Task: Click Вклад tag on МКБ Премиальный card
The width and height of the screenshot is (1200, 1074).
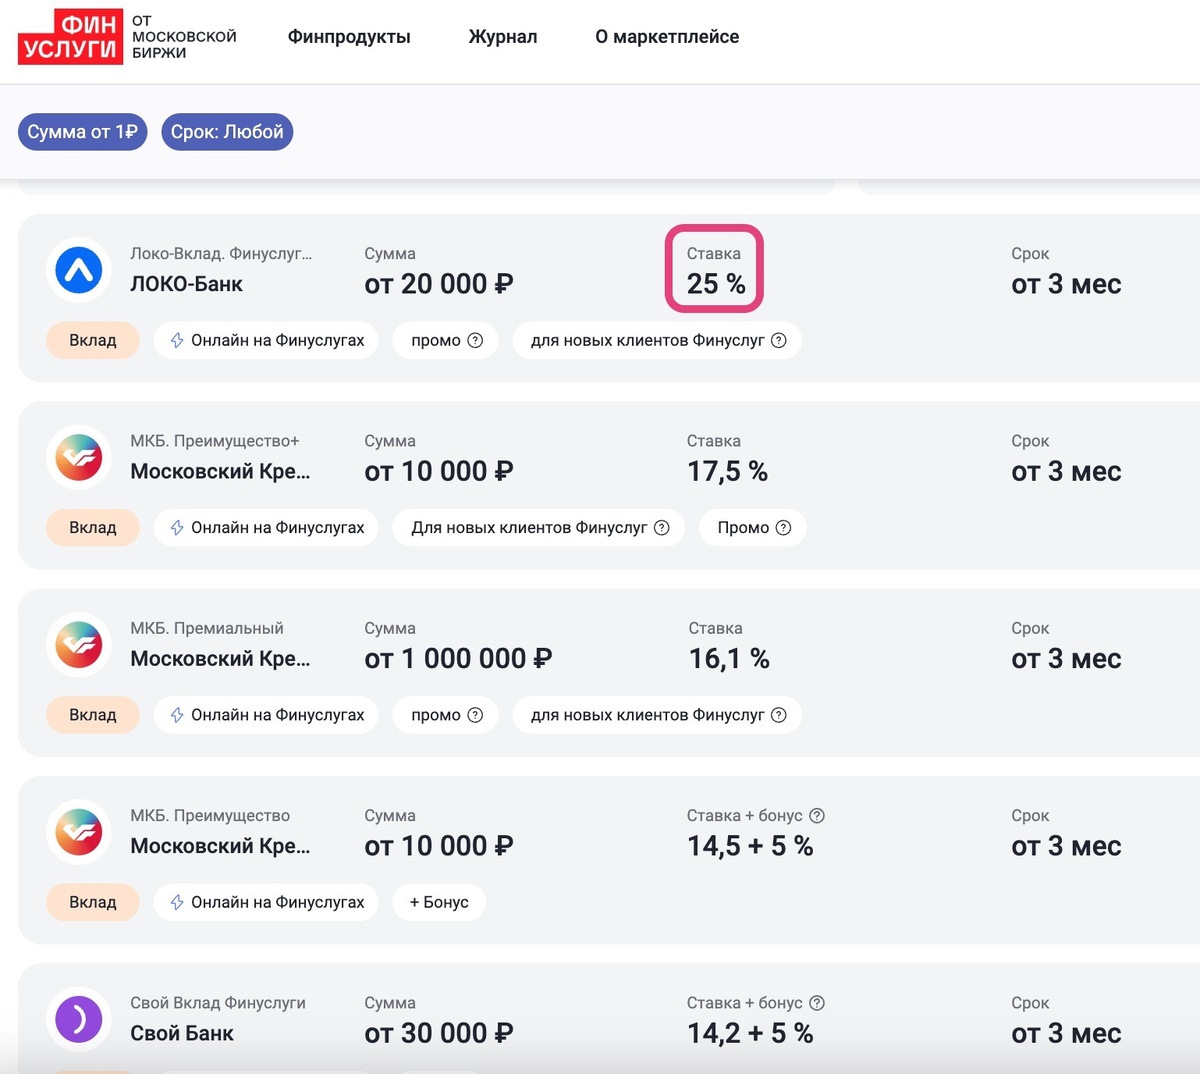Action: [93, 715]
